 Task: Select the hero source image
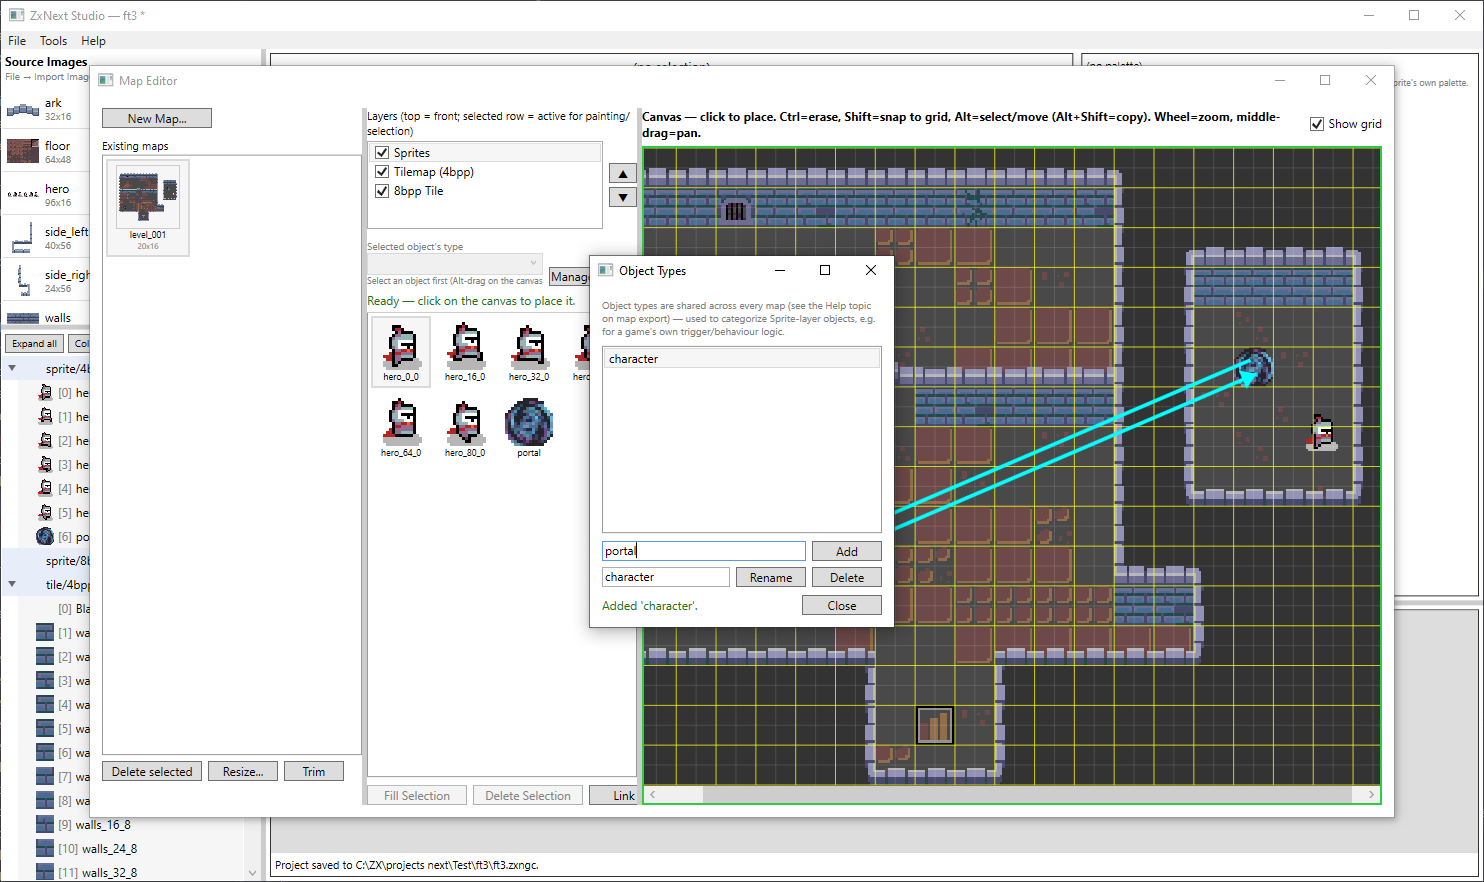click(46, 195)
